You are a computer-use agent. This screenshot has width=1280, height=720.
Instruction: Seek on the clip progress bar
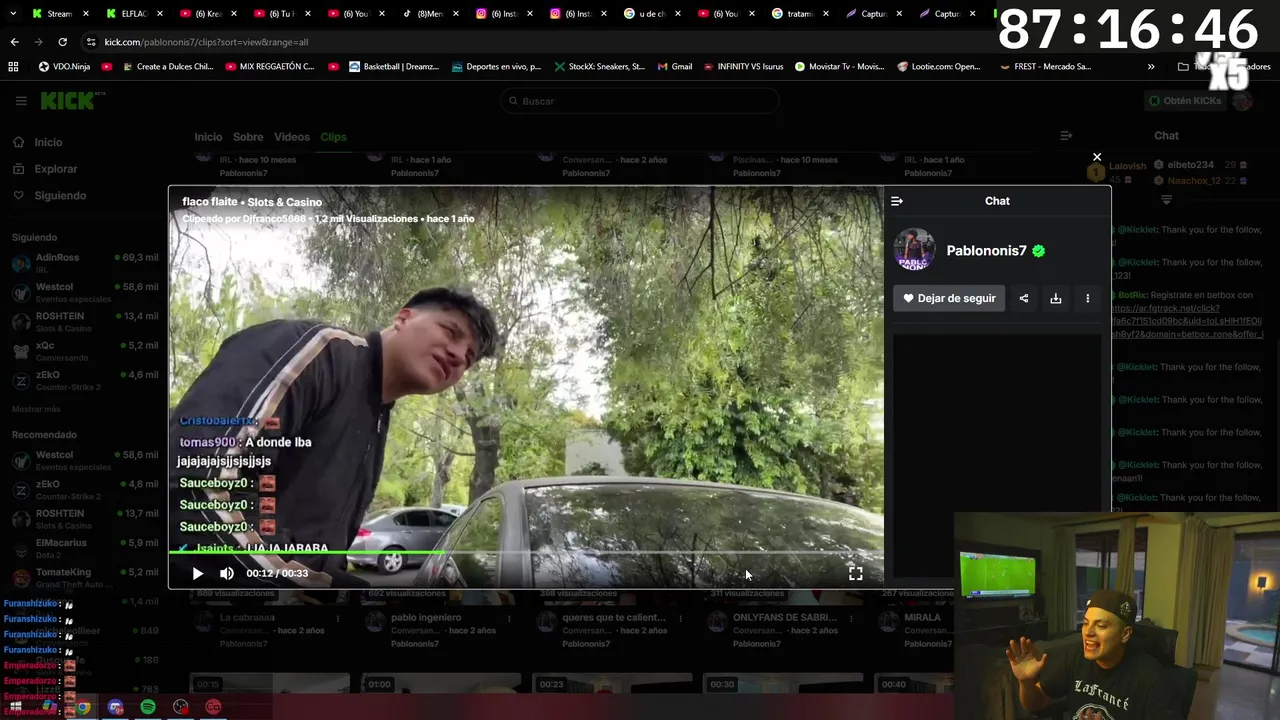tap(526, 552)
